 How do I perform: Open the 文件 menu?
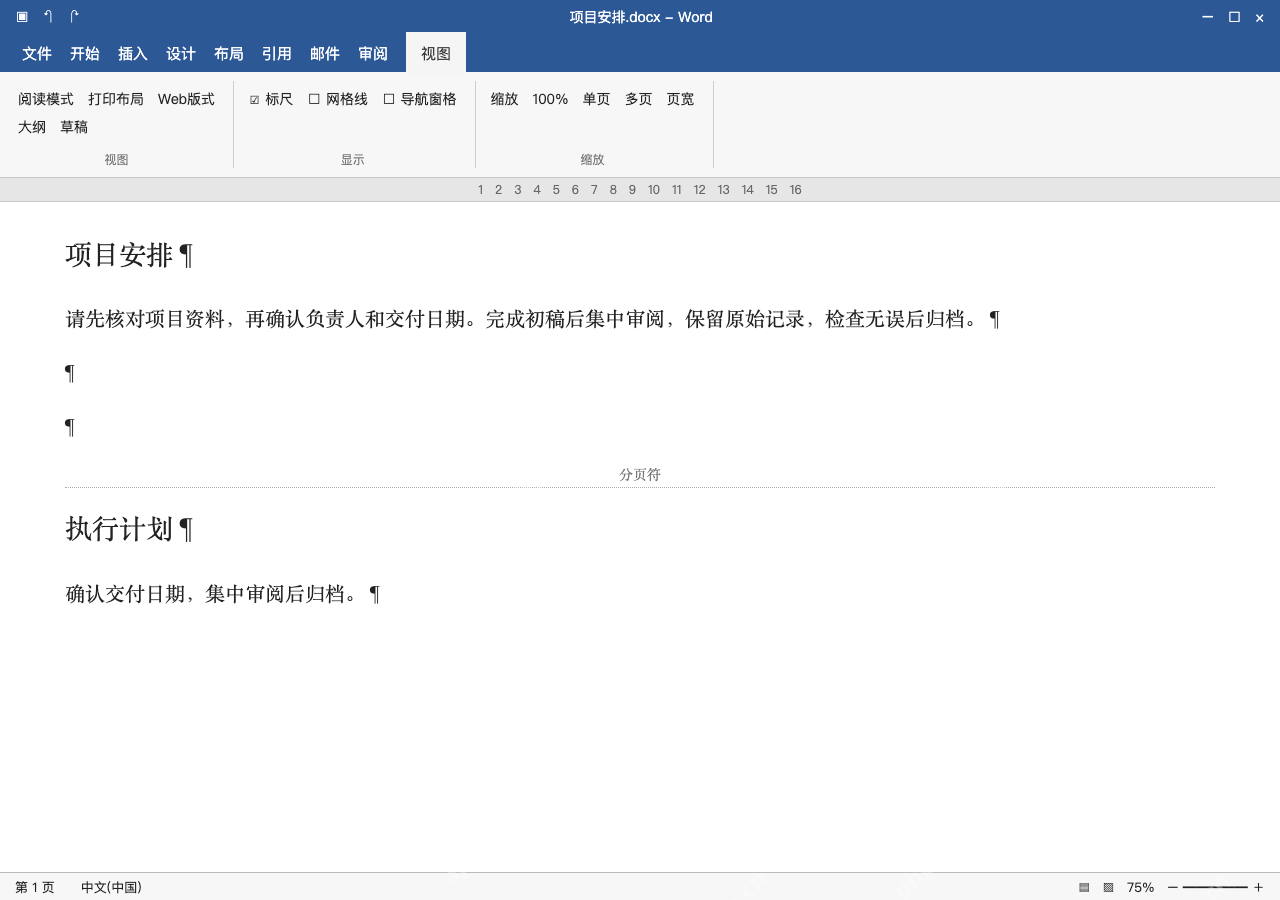37,54
